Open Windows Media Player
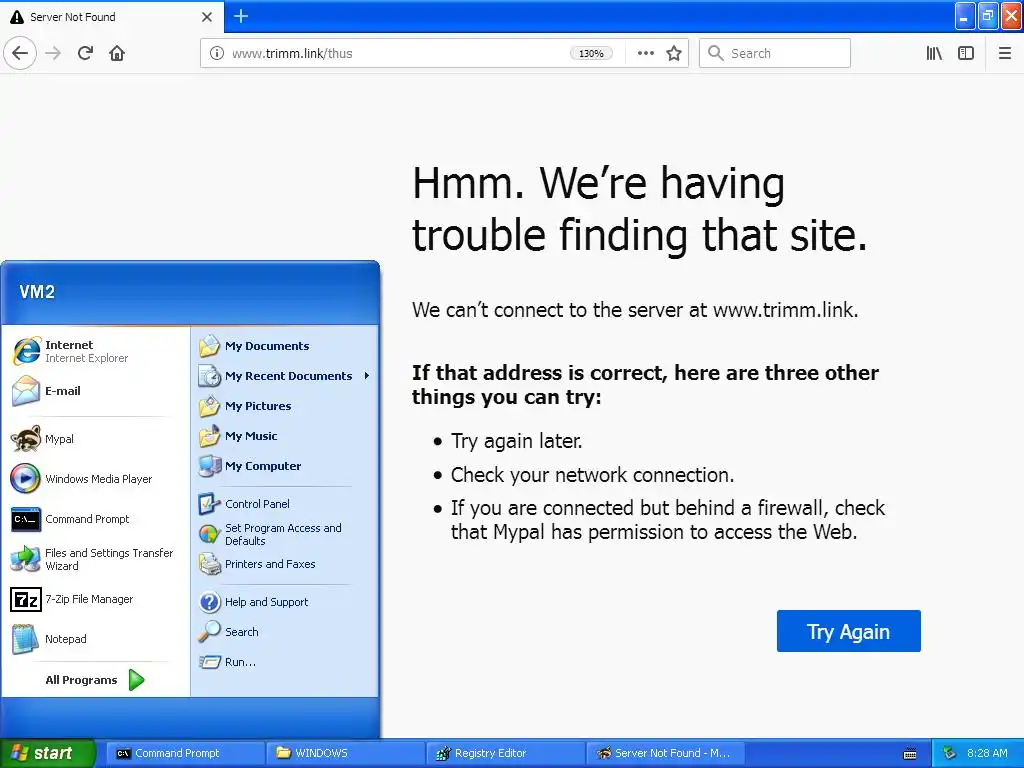The image size is (1024, 768). click(x=95, y=479)
